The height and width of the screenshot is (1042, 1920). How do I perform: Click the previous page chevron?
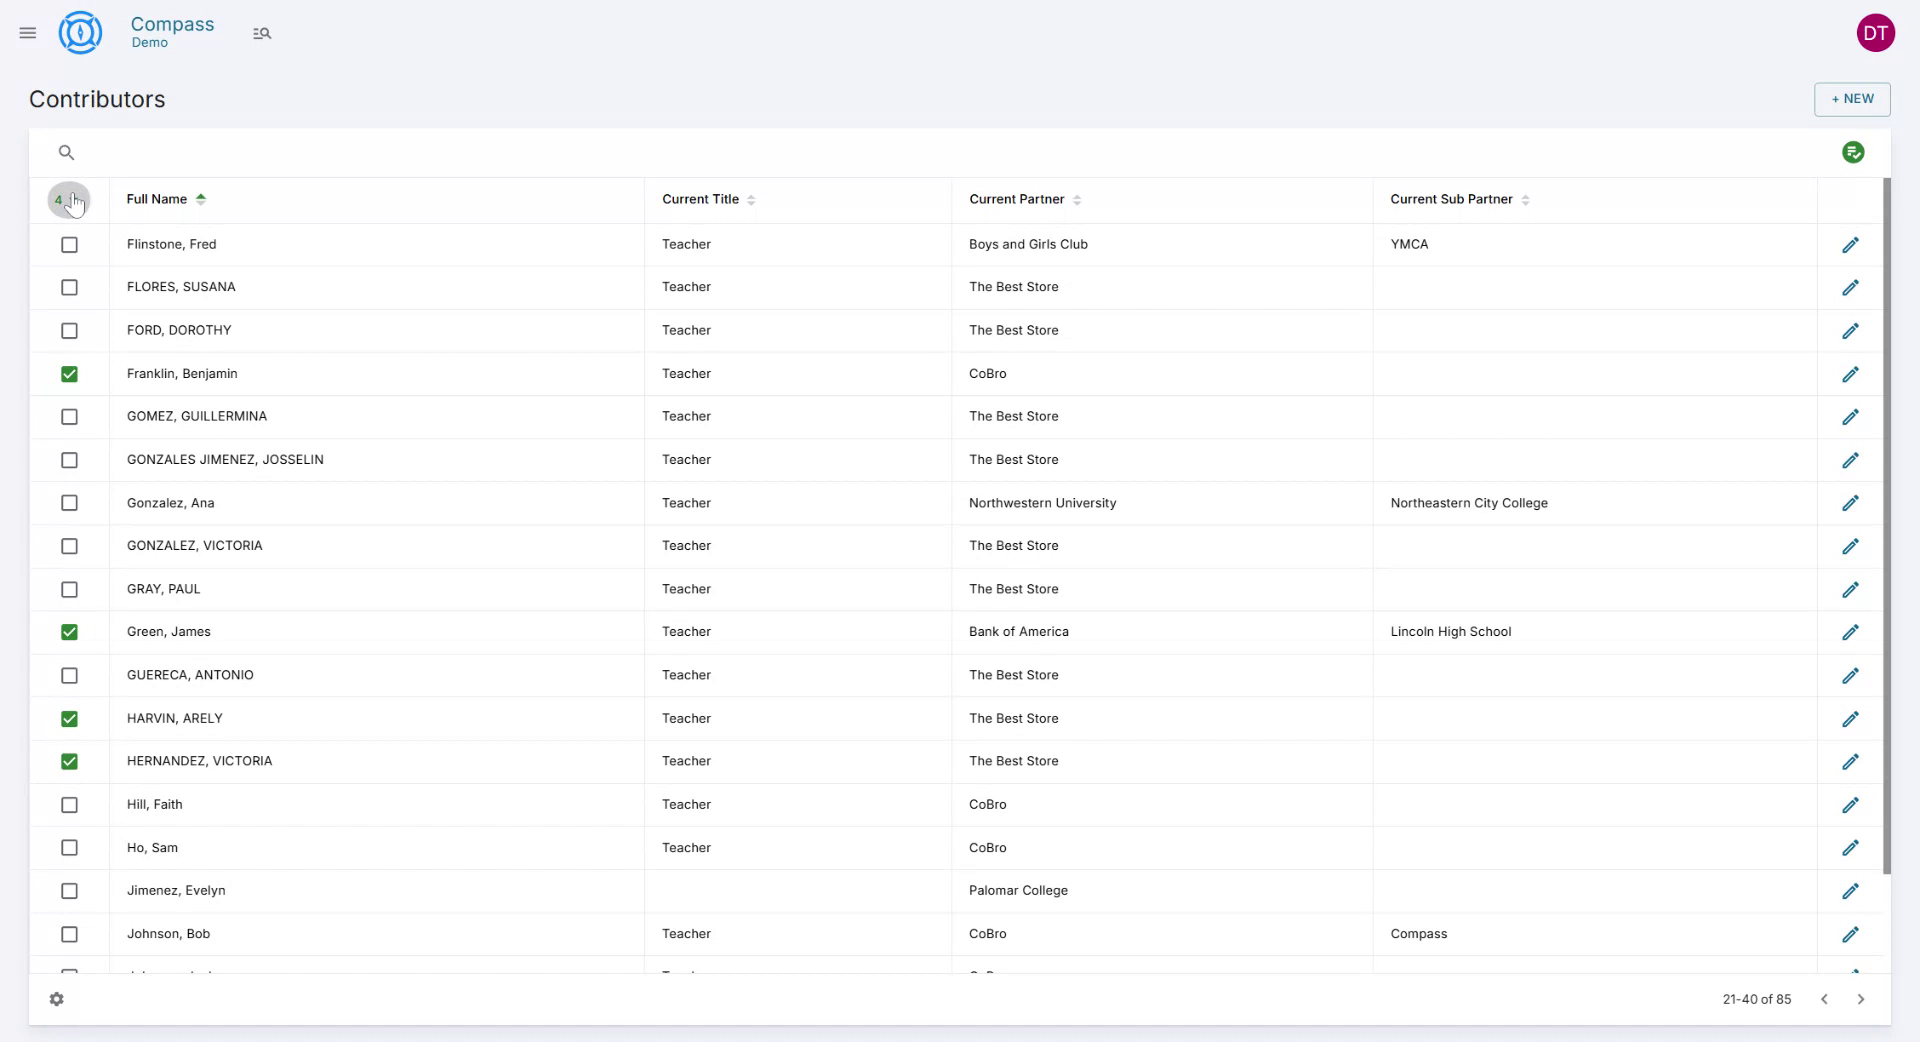1825,999
